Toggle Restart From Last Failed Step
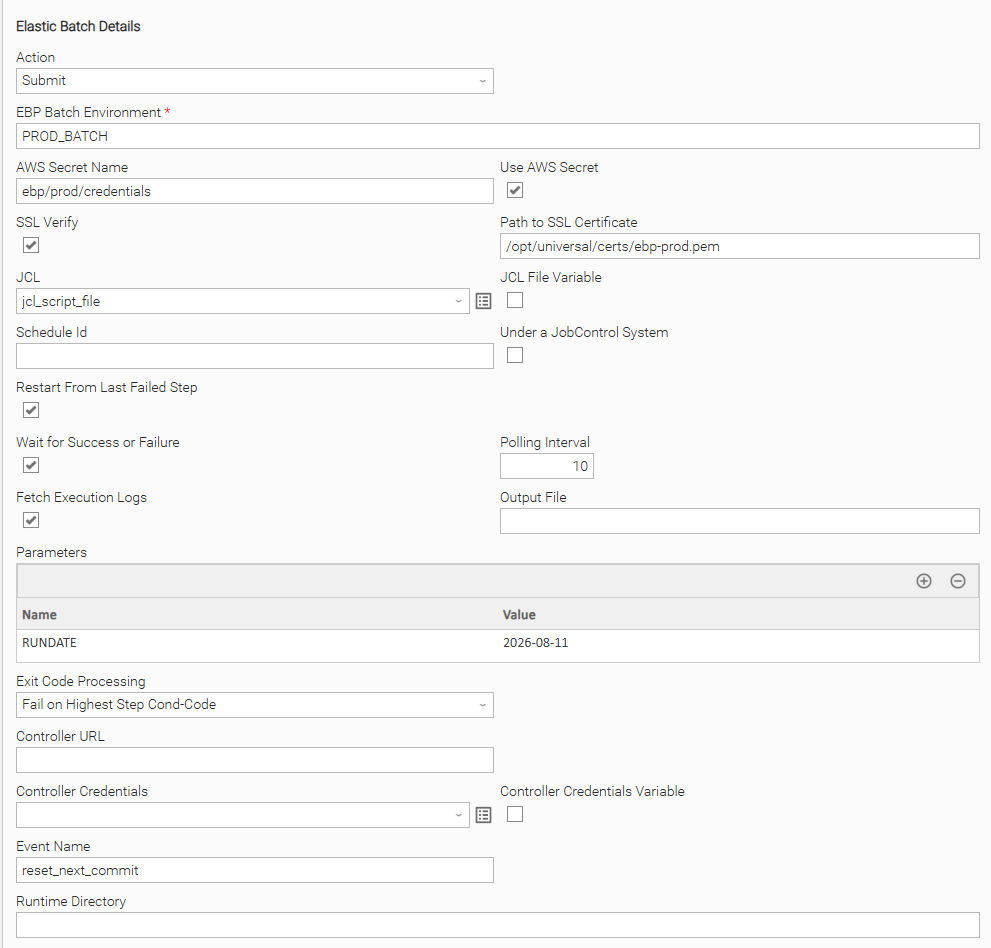The image size is (991, 948). pos(31,410)
